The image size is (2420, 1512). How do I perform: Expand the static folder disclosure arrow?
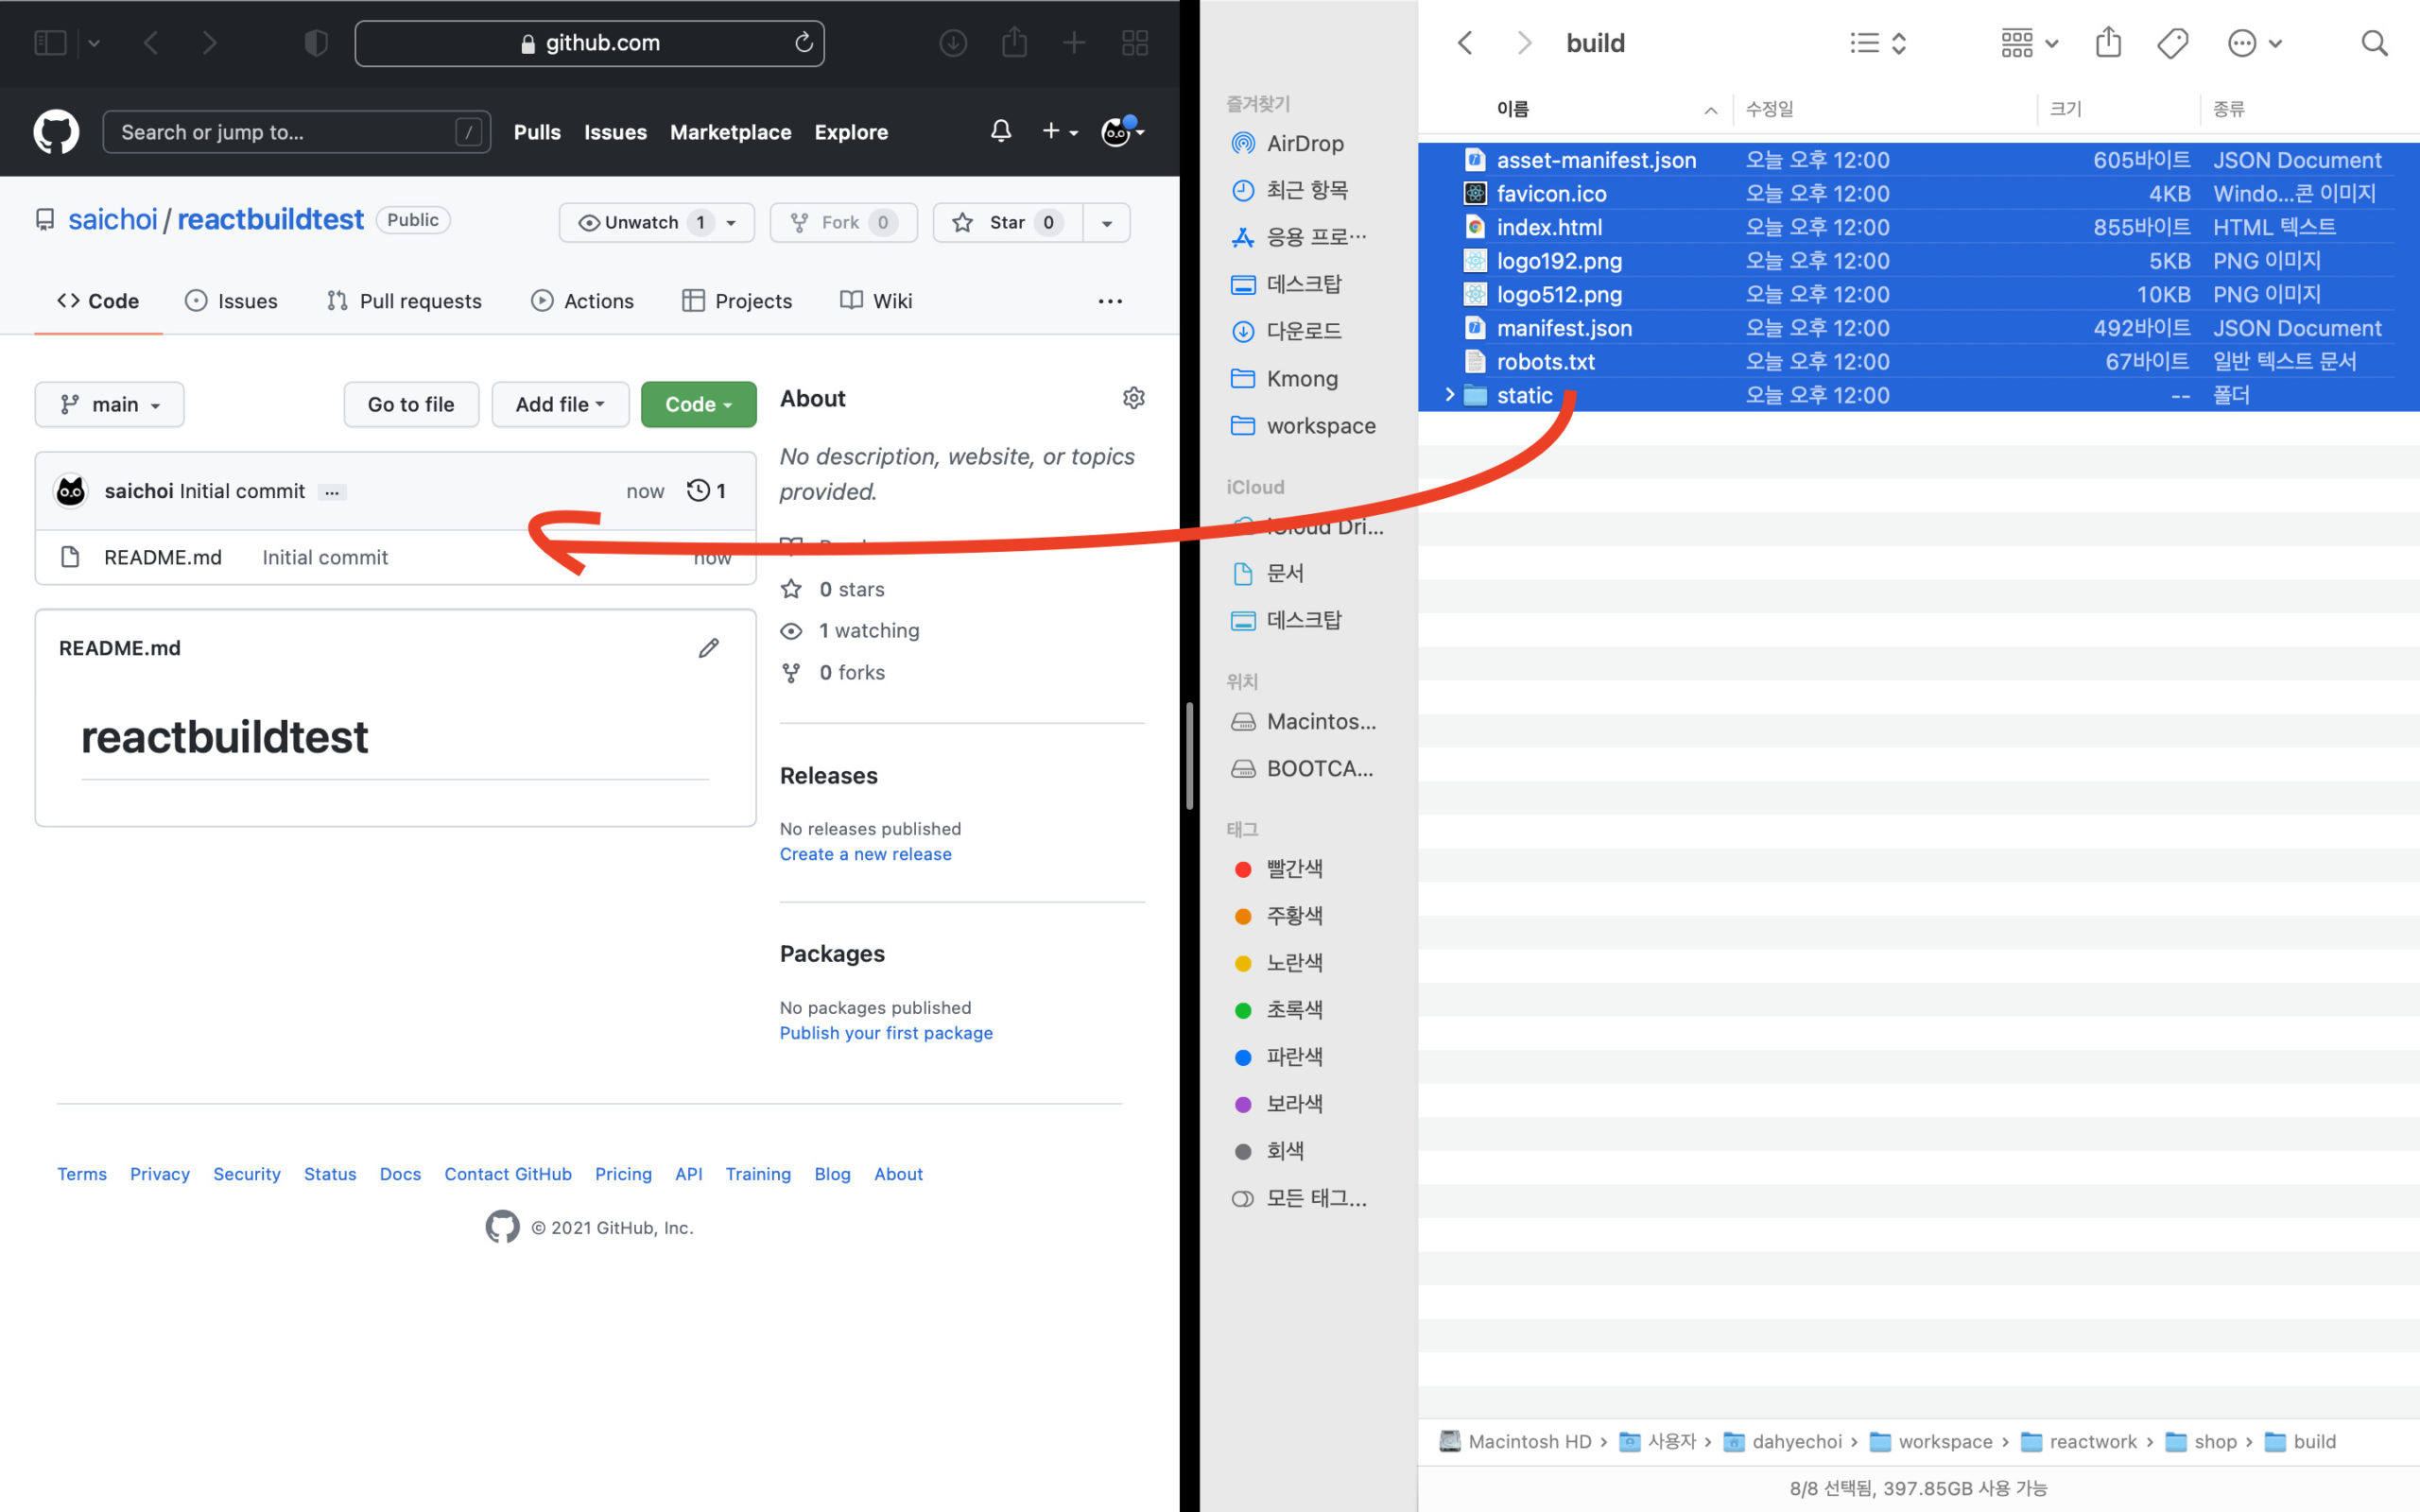(1449, 395)
